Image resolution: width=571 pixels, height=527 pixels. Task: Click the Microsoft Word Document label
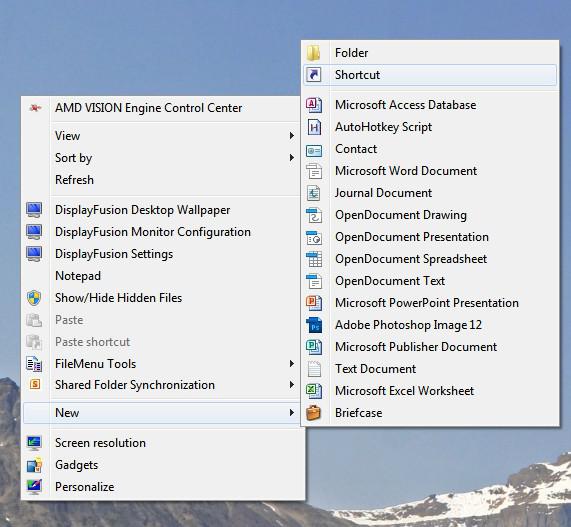(x=406, y=171)
